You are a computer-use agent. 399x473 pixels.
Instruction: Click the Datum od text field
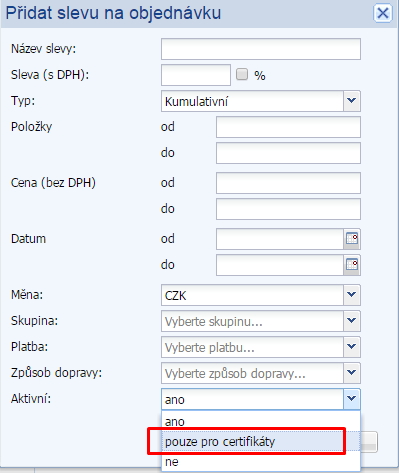point(280,239)
